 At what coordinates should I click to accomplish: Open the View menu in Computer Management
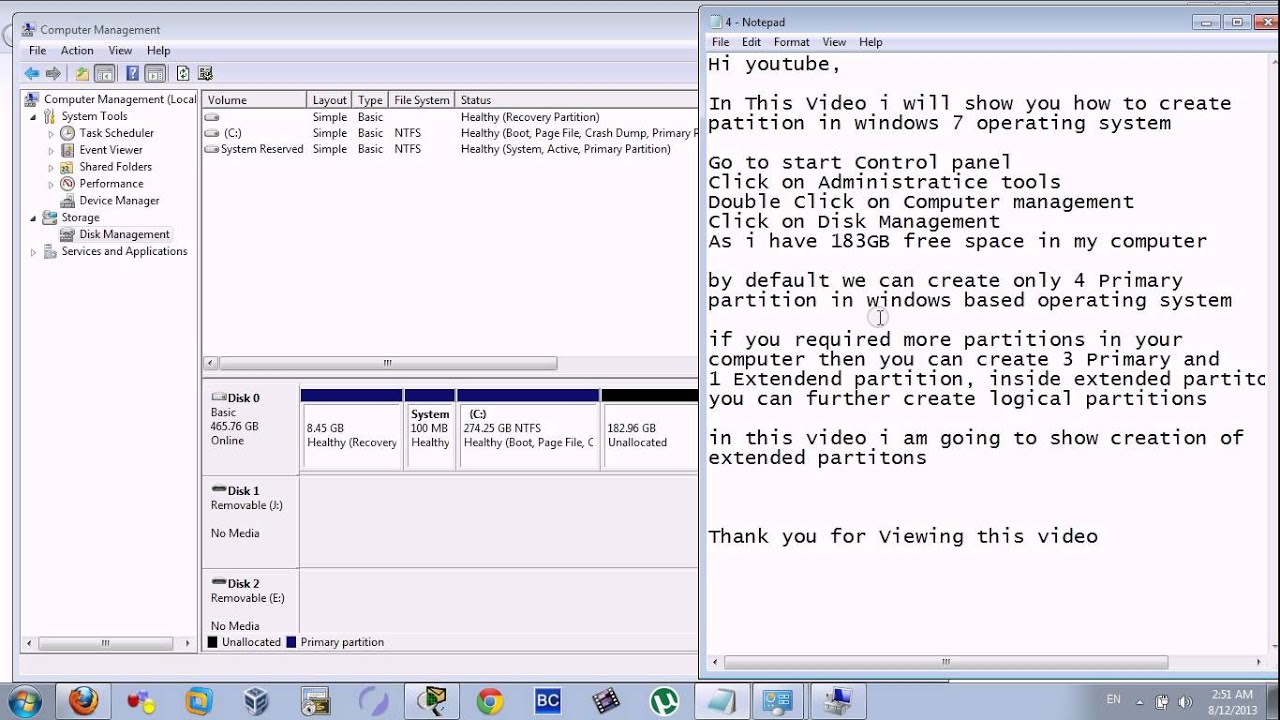point(120,51)
